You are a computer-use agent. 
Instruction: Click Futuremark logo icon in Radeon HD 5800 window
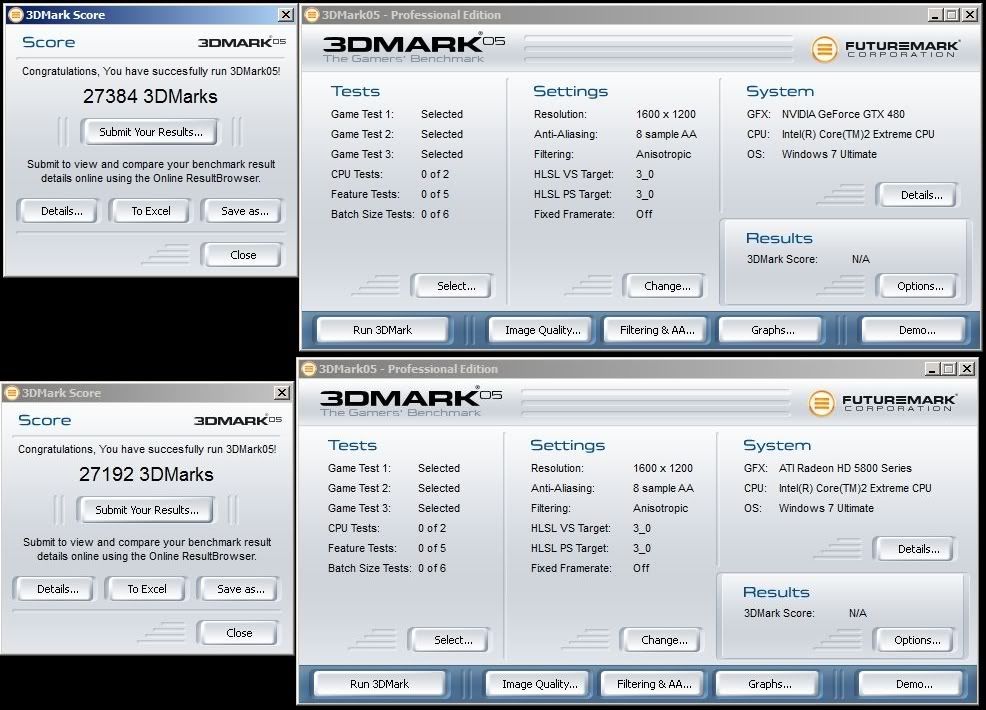[821, 402]
